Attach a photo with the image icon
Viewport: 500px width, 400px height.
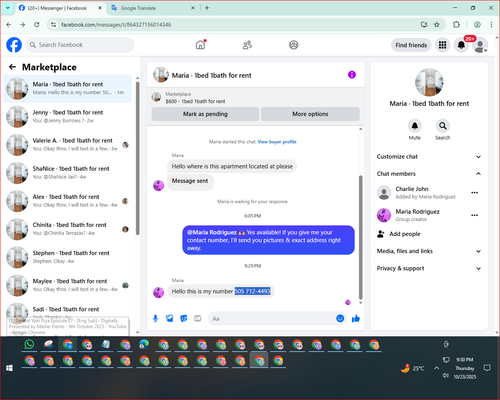tap(170, 319)
